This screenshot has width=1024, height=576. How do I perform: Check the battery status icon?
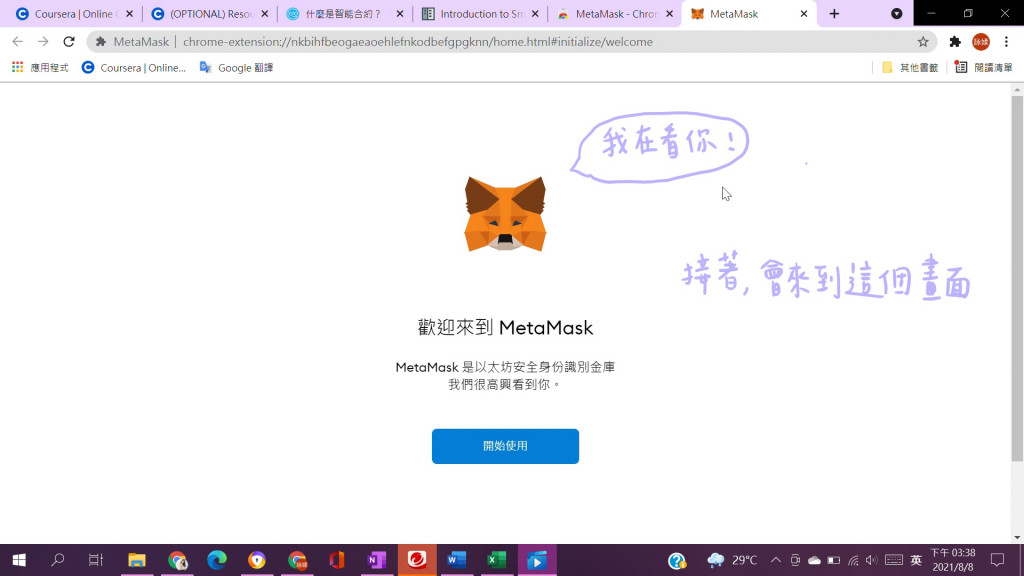coord(833,560)
